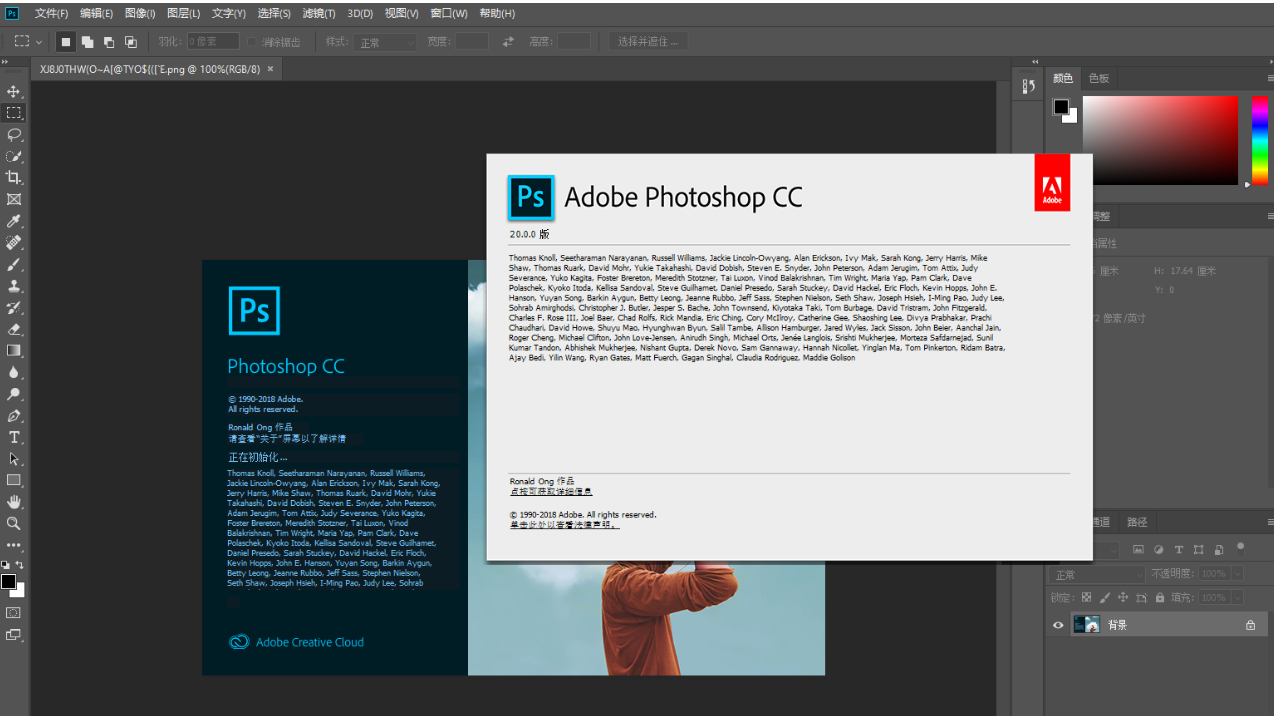This screenshot has width=1274, height=716.
Task: Click the Quick Mask mode icon
Action: point(14,612)
